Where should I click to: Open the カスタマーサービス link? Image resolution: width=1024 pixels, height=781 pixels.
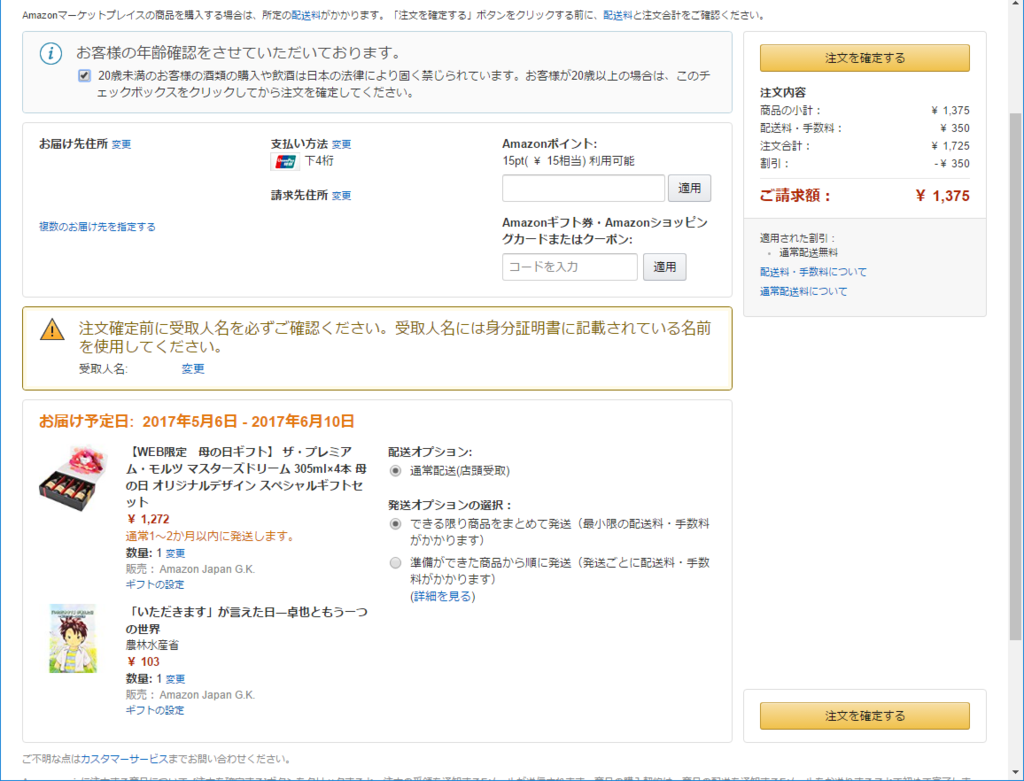tap(124, 759)
